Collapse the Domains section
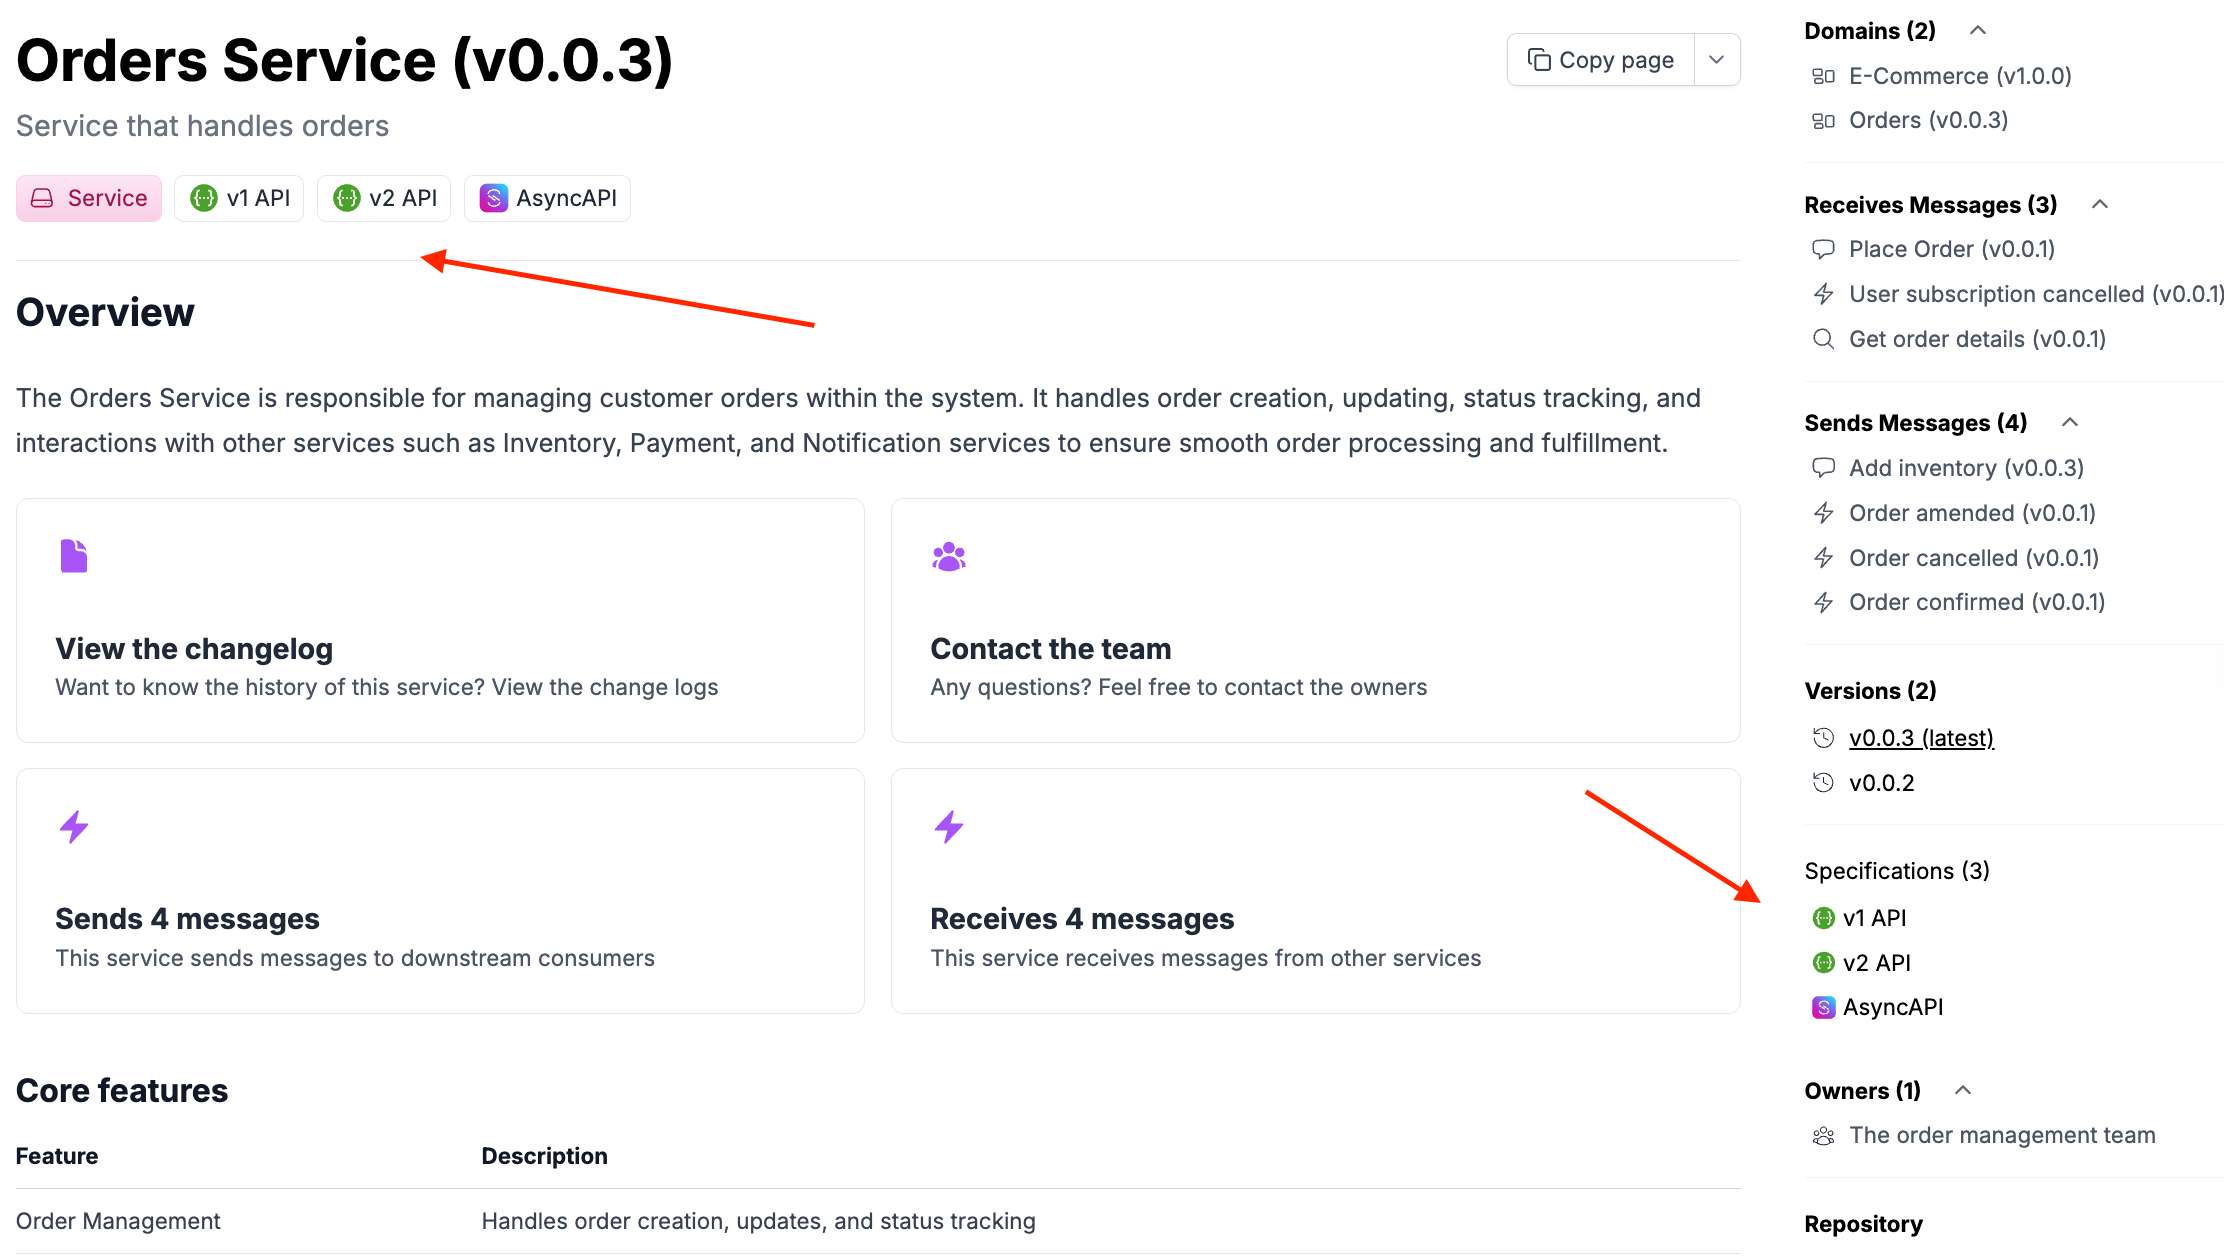Viewport: 2224px width, 1256px height. pyautogui.click(x=1977, y=30)
